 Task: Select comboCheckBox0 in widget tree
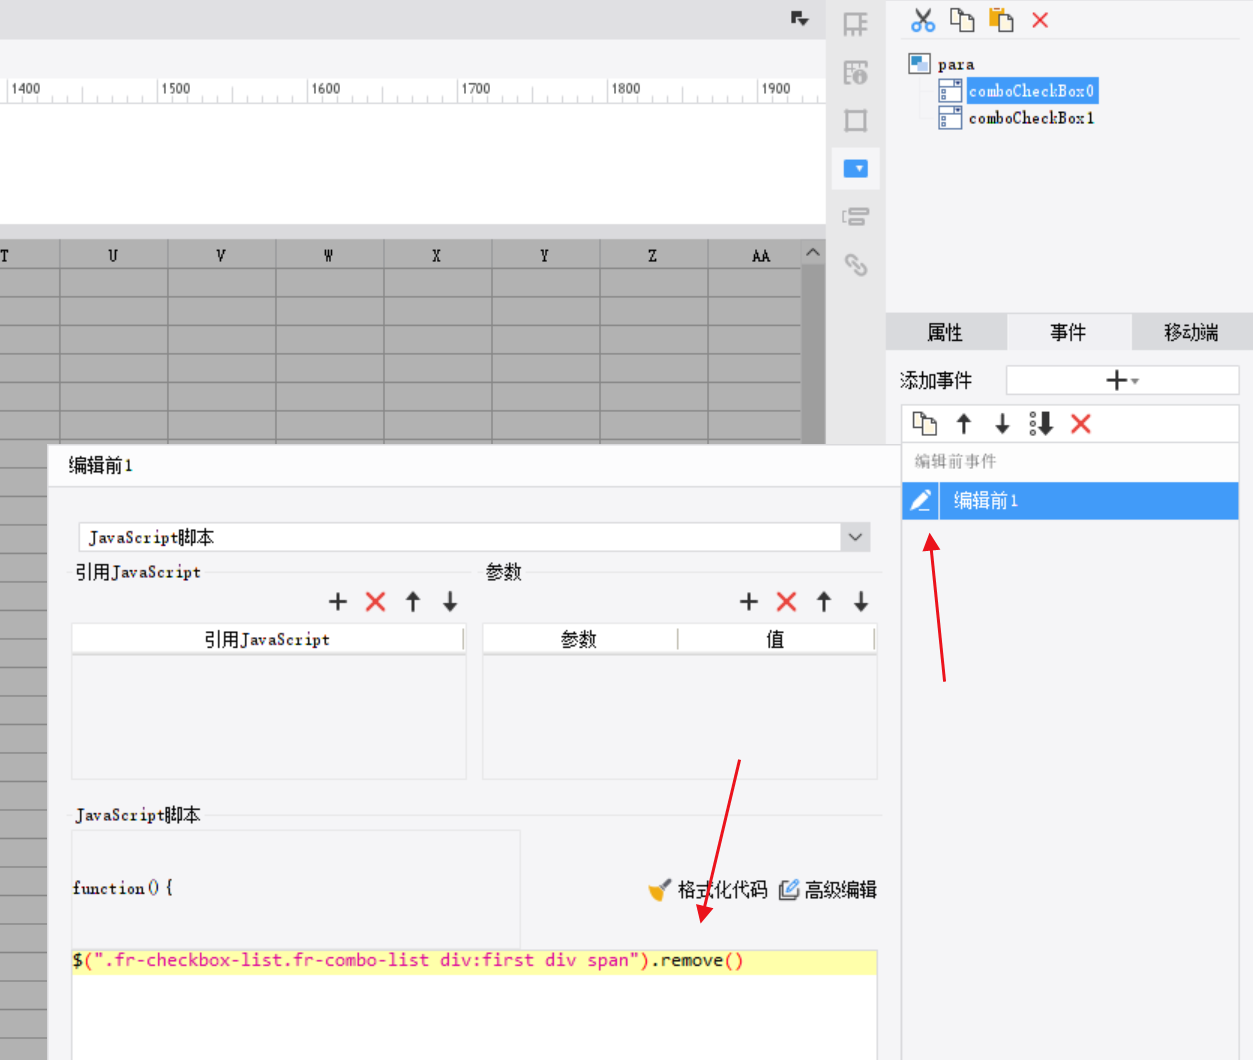[x=1032, y=91]
